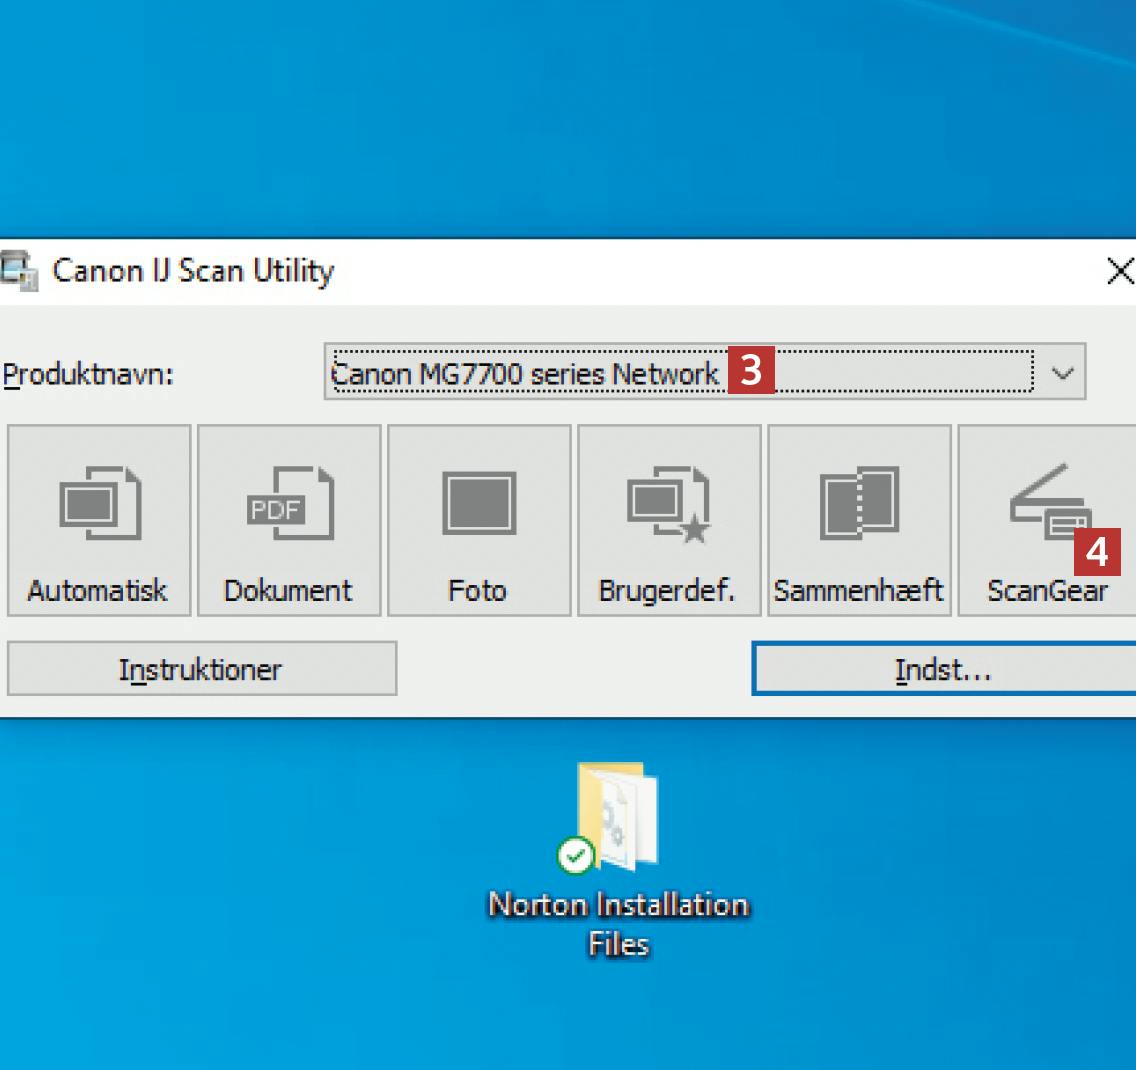
Task: Click the Canon IJ Scan Utility title icon
Action: [18, 271]
